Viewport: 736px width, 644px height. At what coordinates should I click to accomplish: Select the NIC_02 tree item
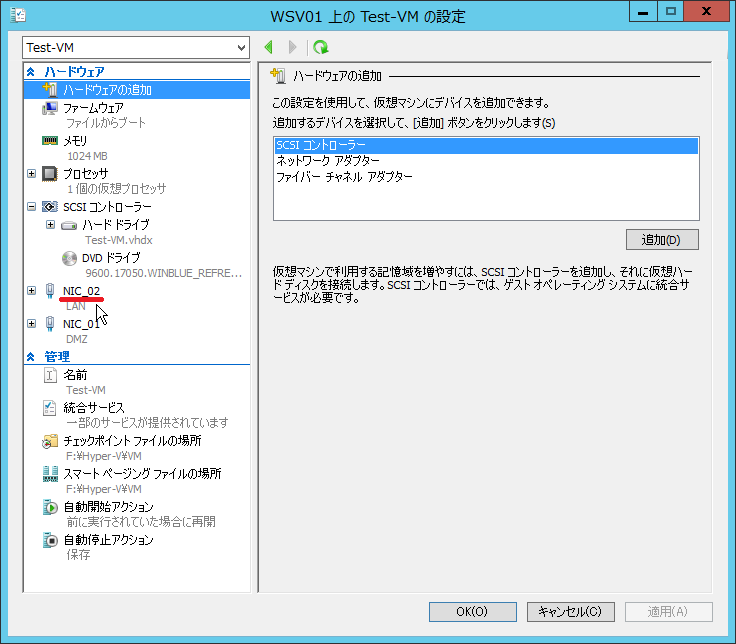pos(82,291)
